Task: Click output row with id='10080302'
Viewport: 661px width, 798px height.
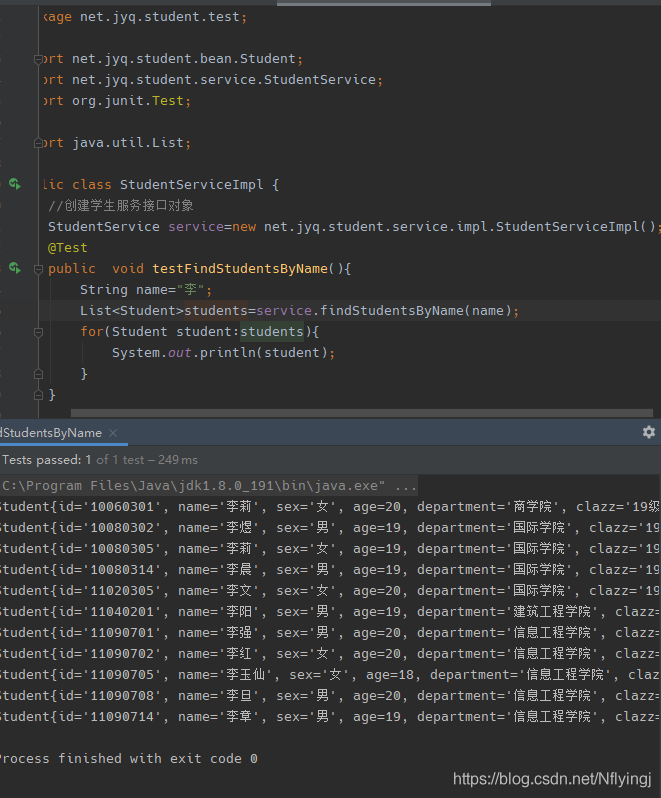Action: coord(330,528)
